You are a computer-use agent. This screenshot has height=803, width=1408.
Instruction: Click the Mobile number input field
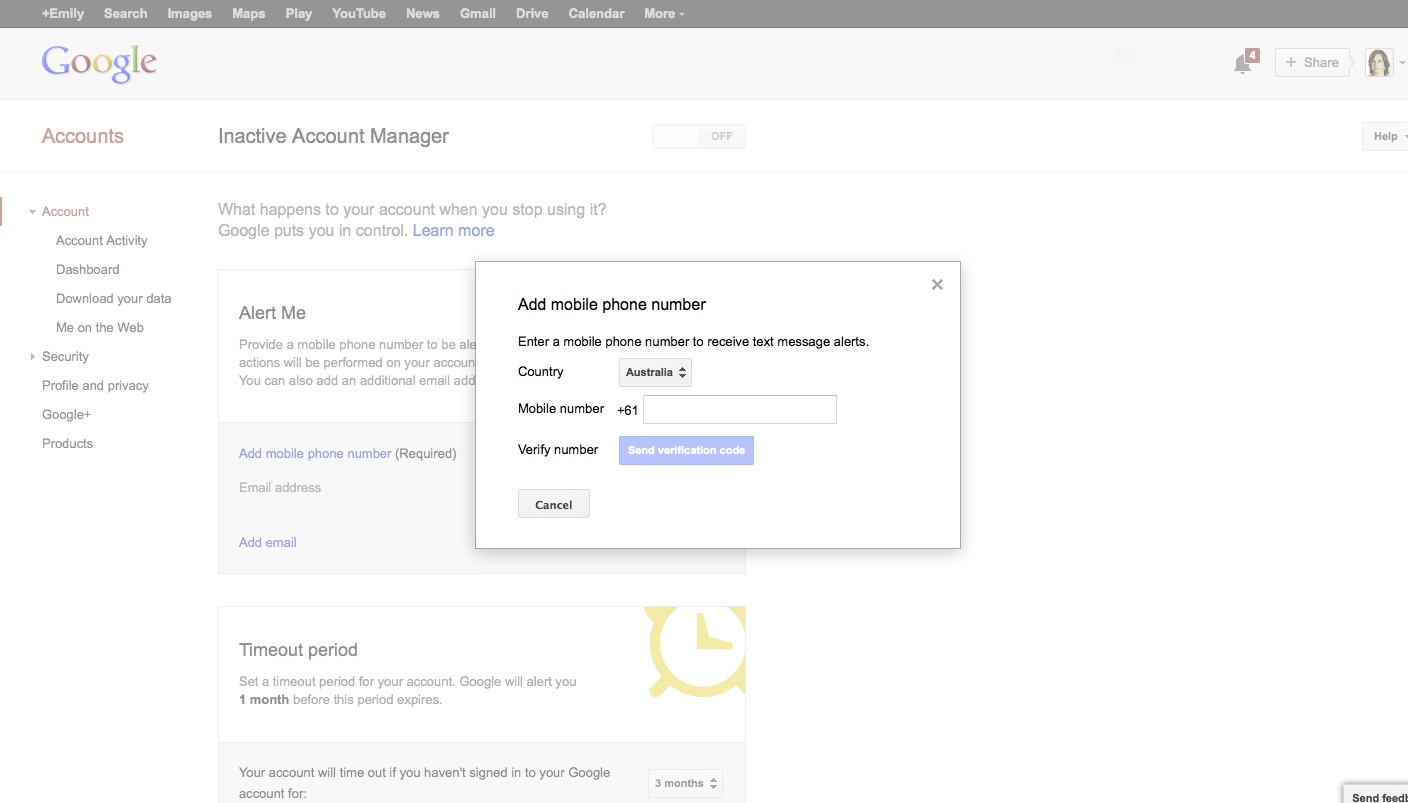739,410
